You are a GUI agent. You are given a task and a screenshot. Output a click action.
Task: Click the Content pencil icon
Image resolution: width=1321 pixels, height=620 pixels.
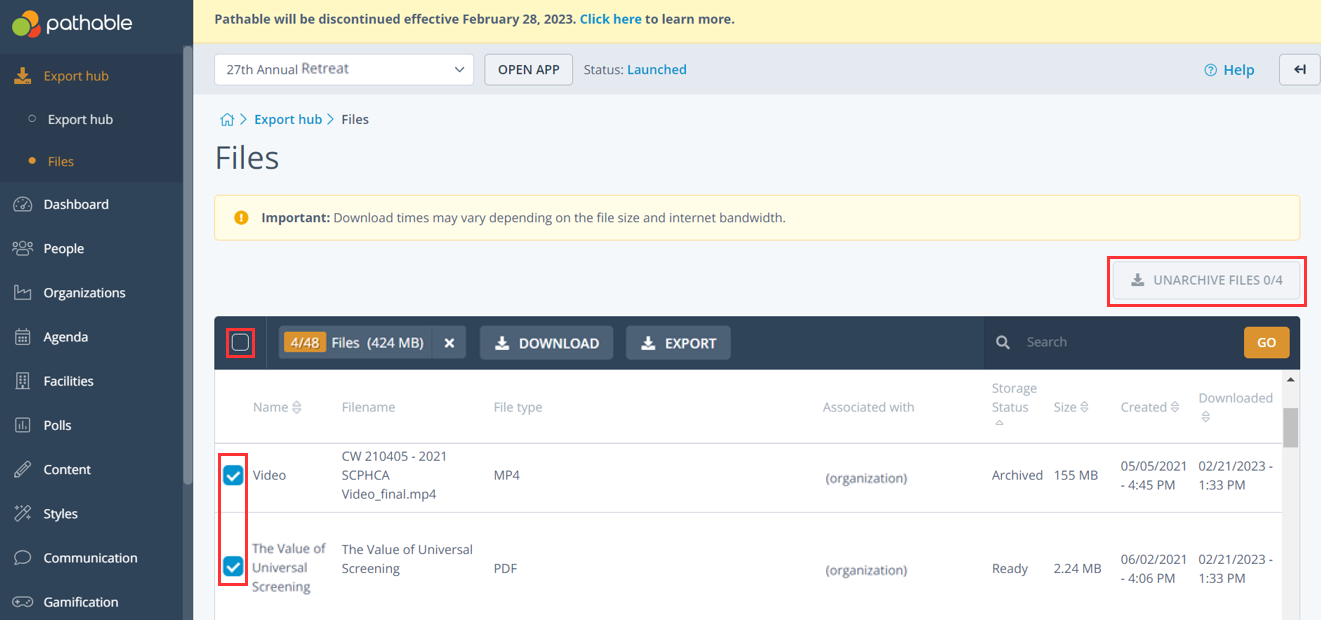23,469
